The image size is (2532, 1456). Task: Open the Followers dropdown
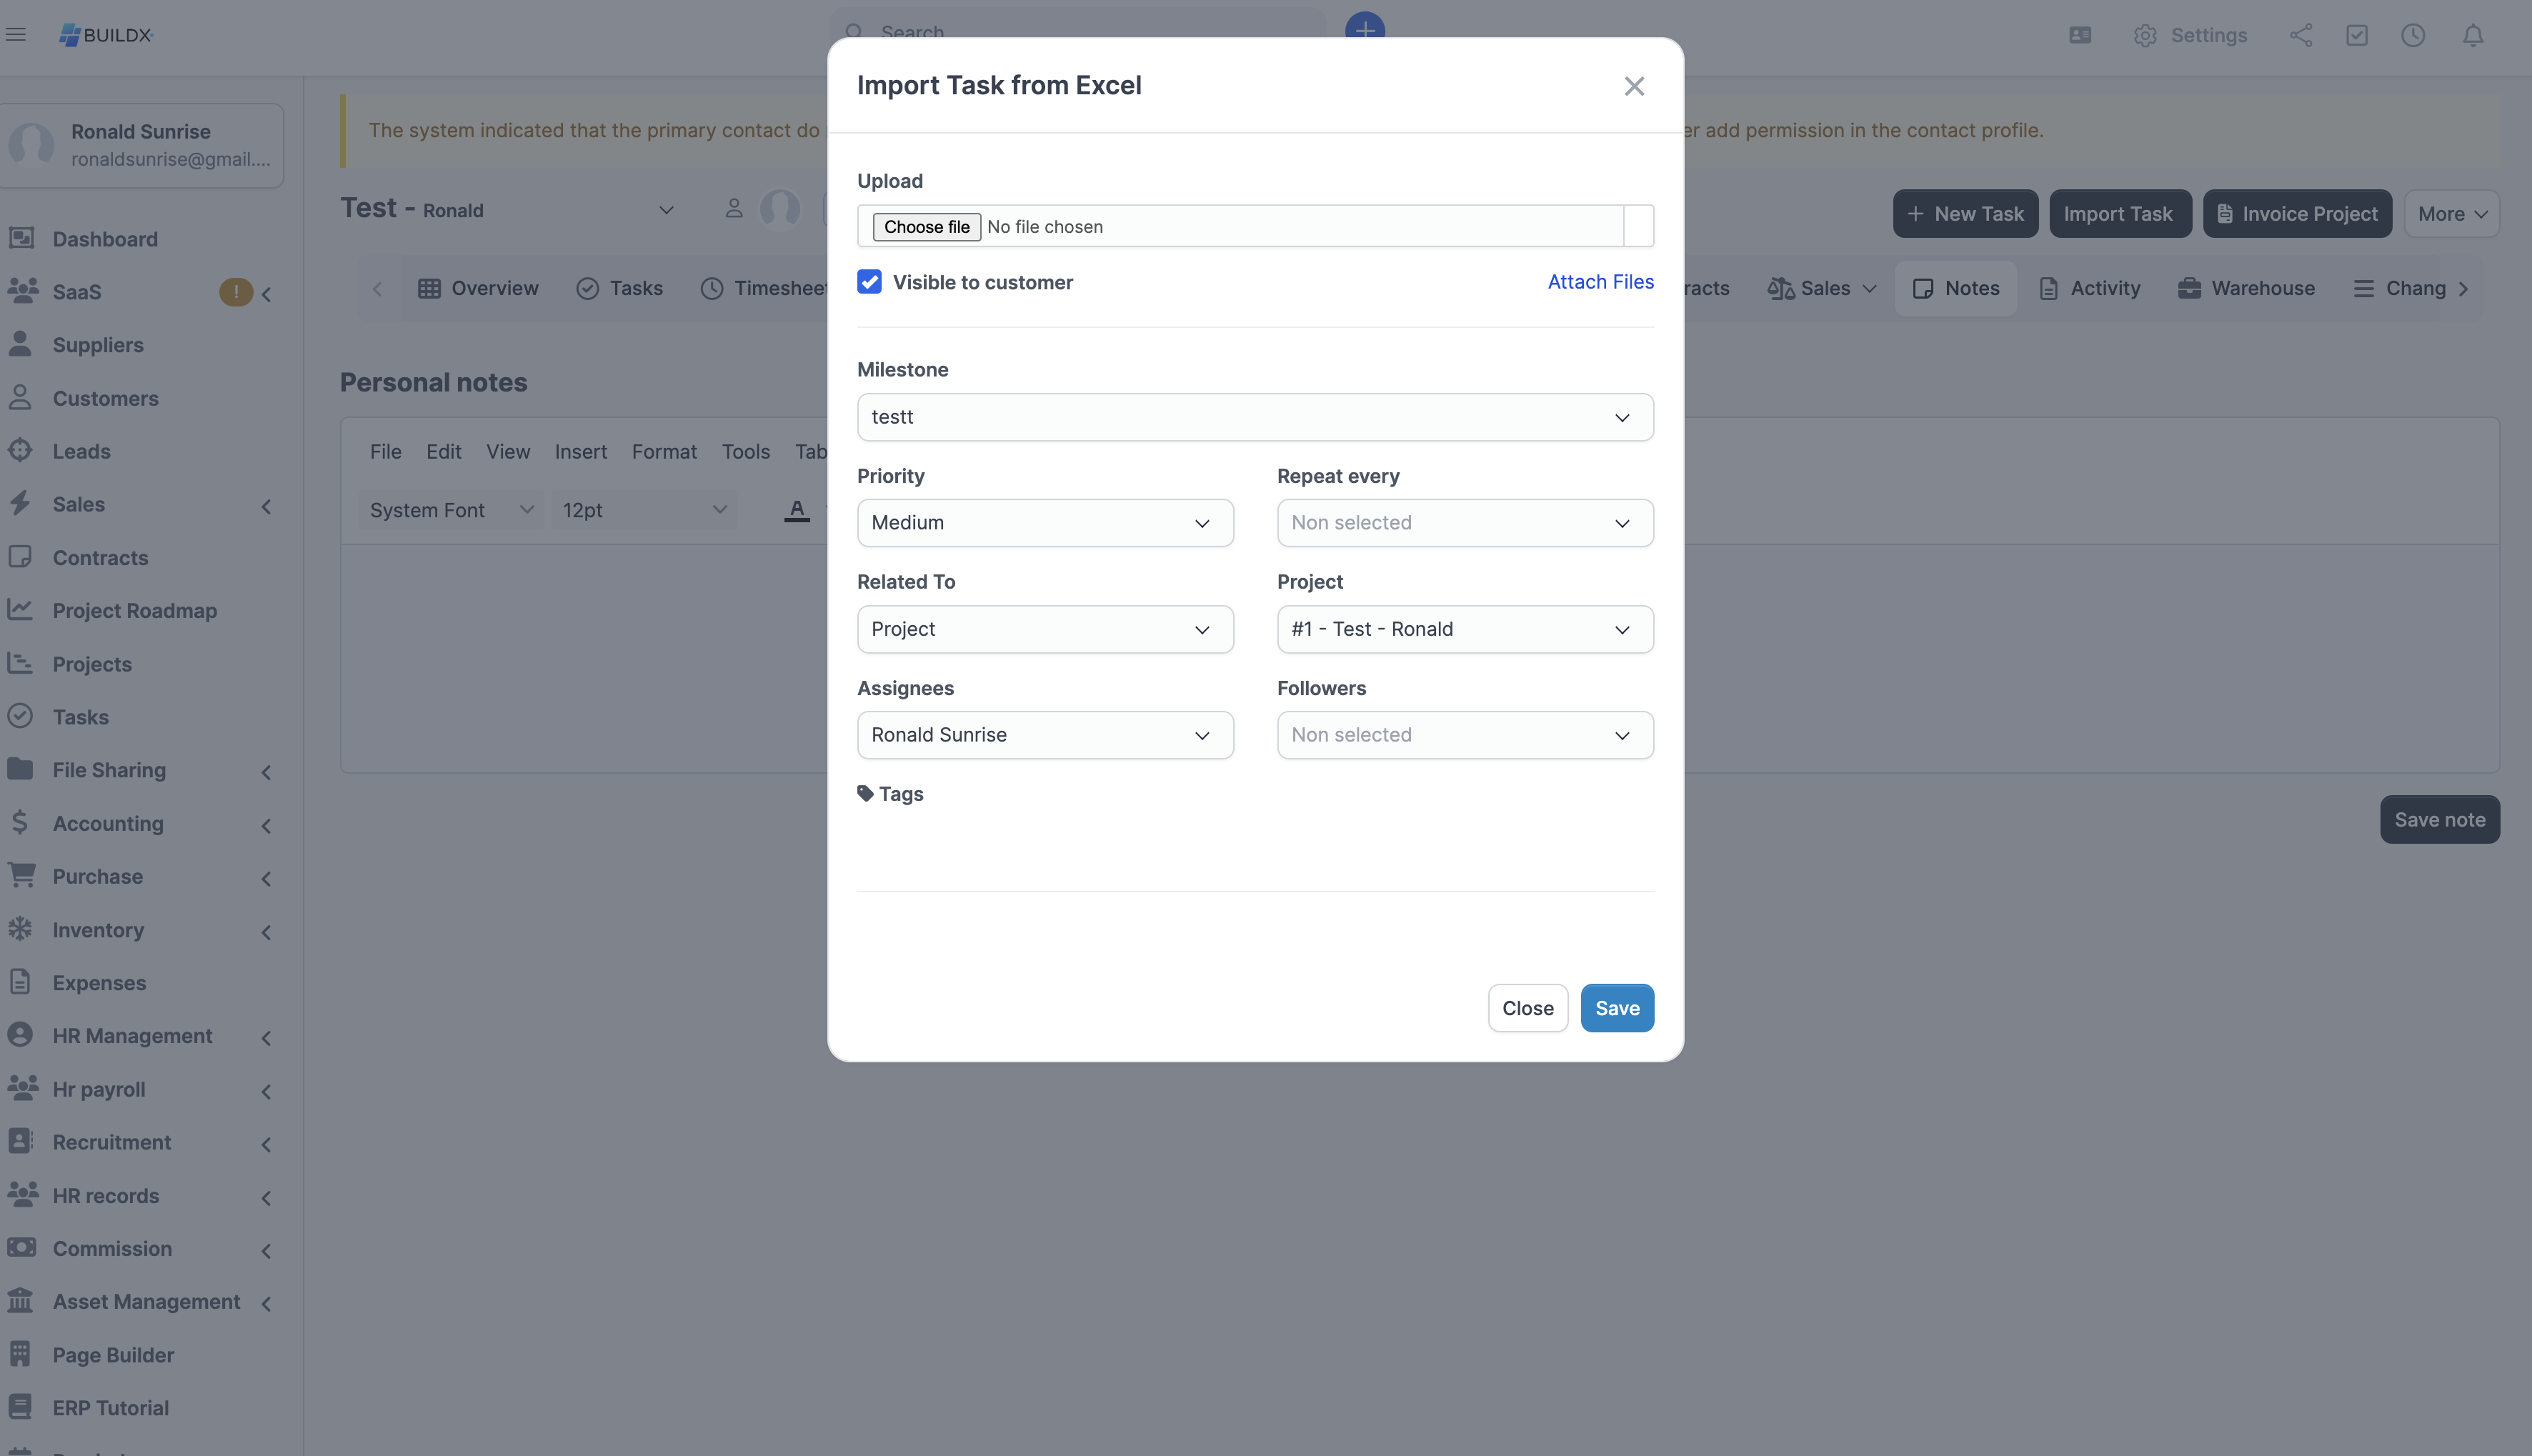click(x=1465, y=735)
